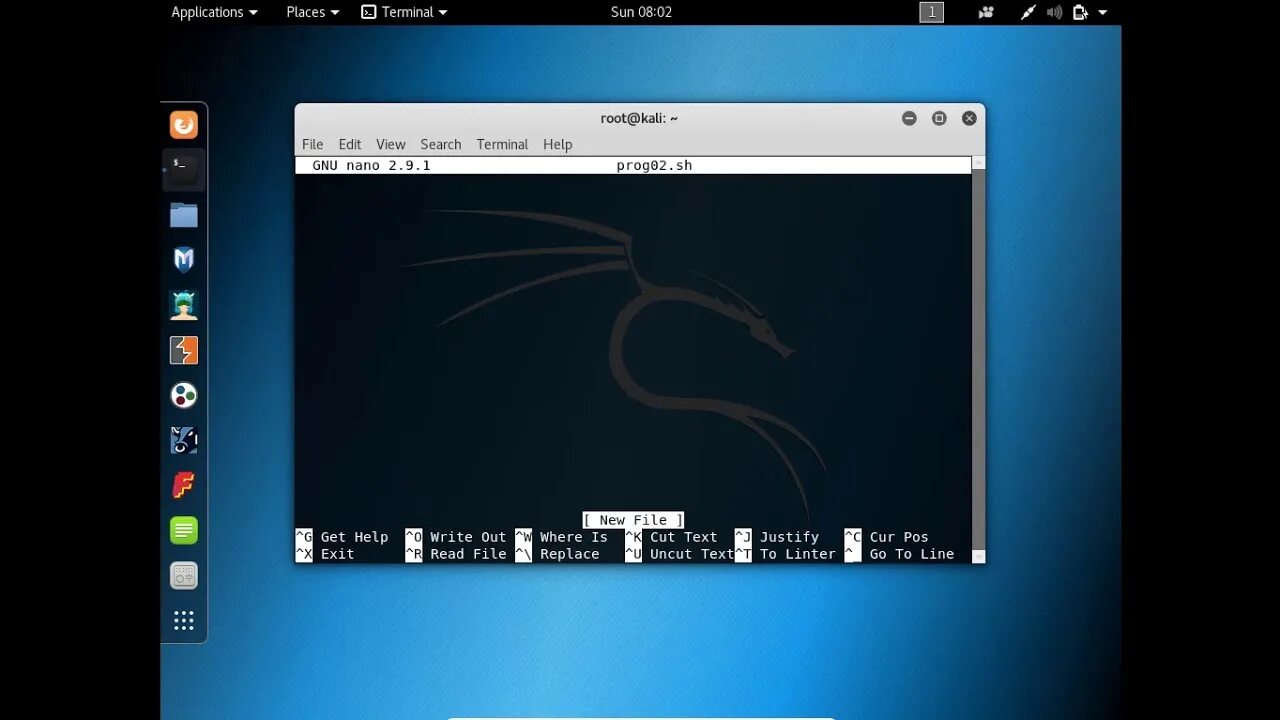Open the Firefox browser in the dock
The width and height of the screenshot is (1280, 720).
coord(184,125)
